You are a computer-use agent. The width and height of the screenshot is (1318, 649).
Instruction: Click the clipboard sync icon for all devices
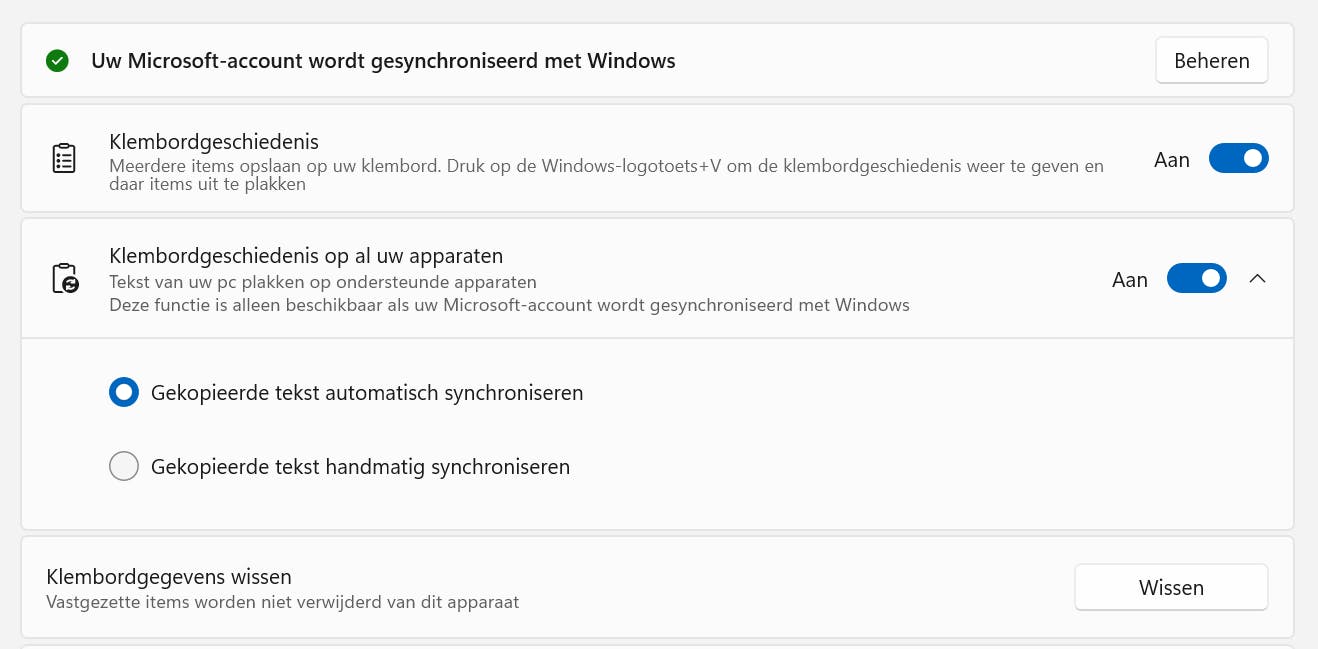click(64, 278)
